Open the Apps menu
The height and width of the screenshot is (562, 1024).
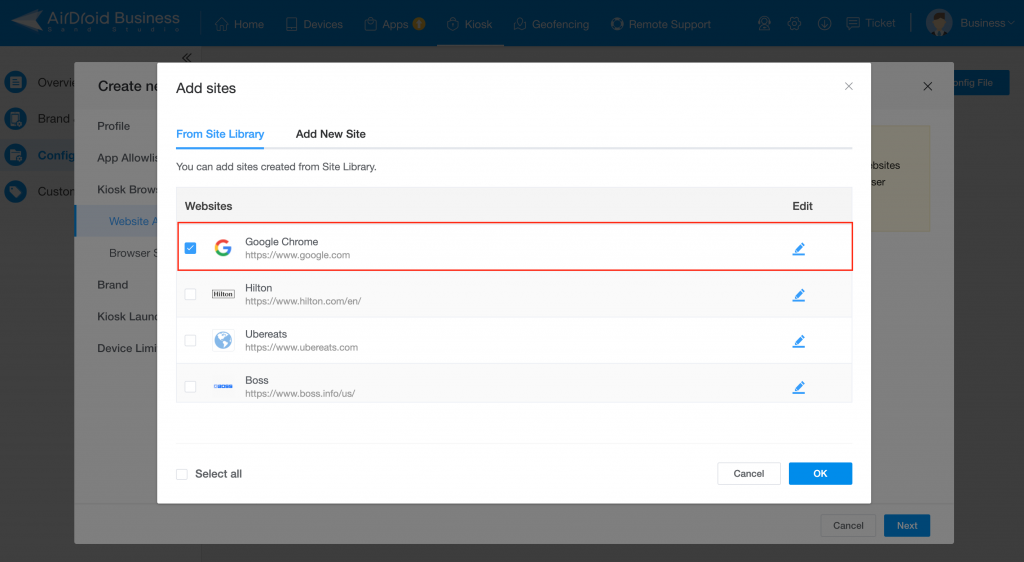(386, 24)
